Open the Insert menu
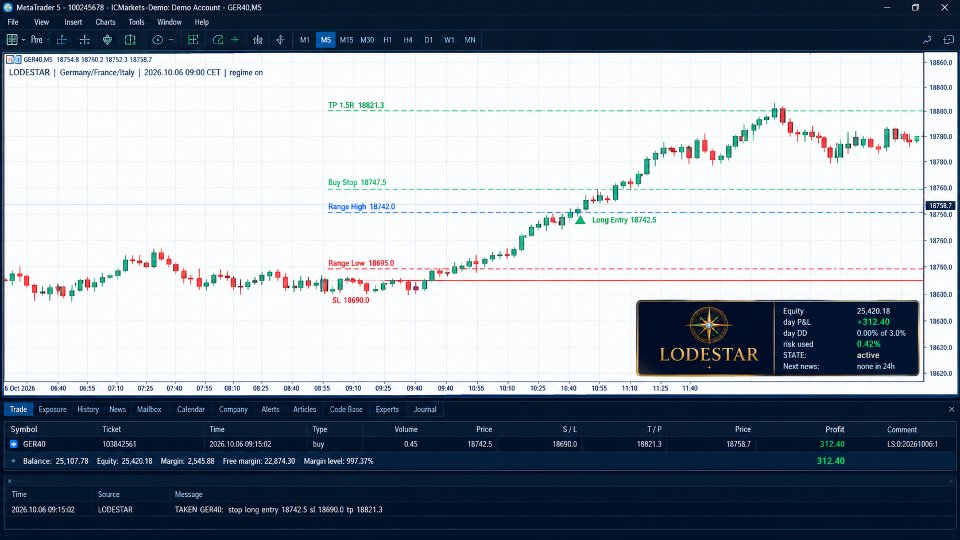The height and width of the screenshot is (540, 960). click(73, 22)
